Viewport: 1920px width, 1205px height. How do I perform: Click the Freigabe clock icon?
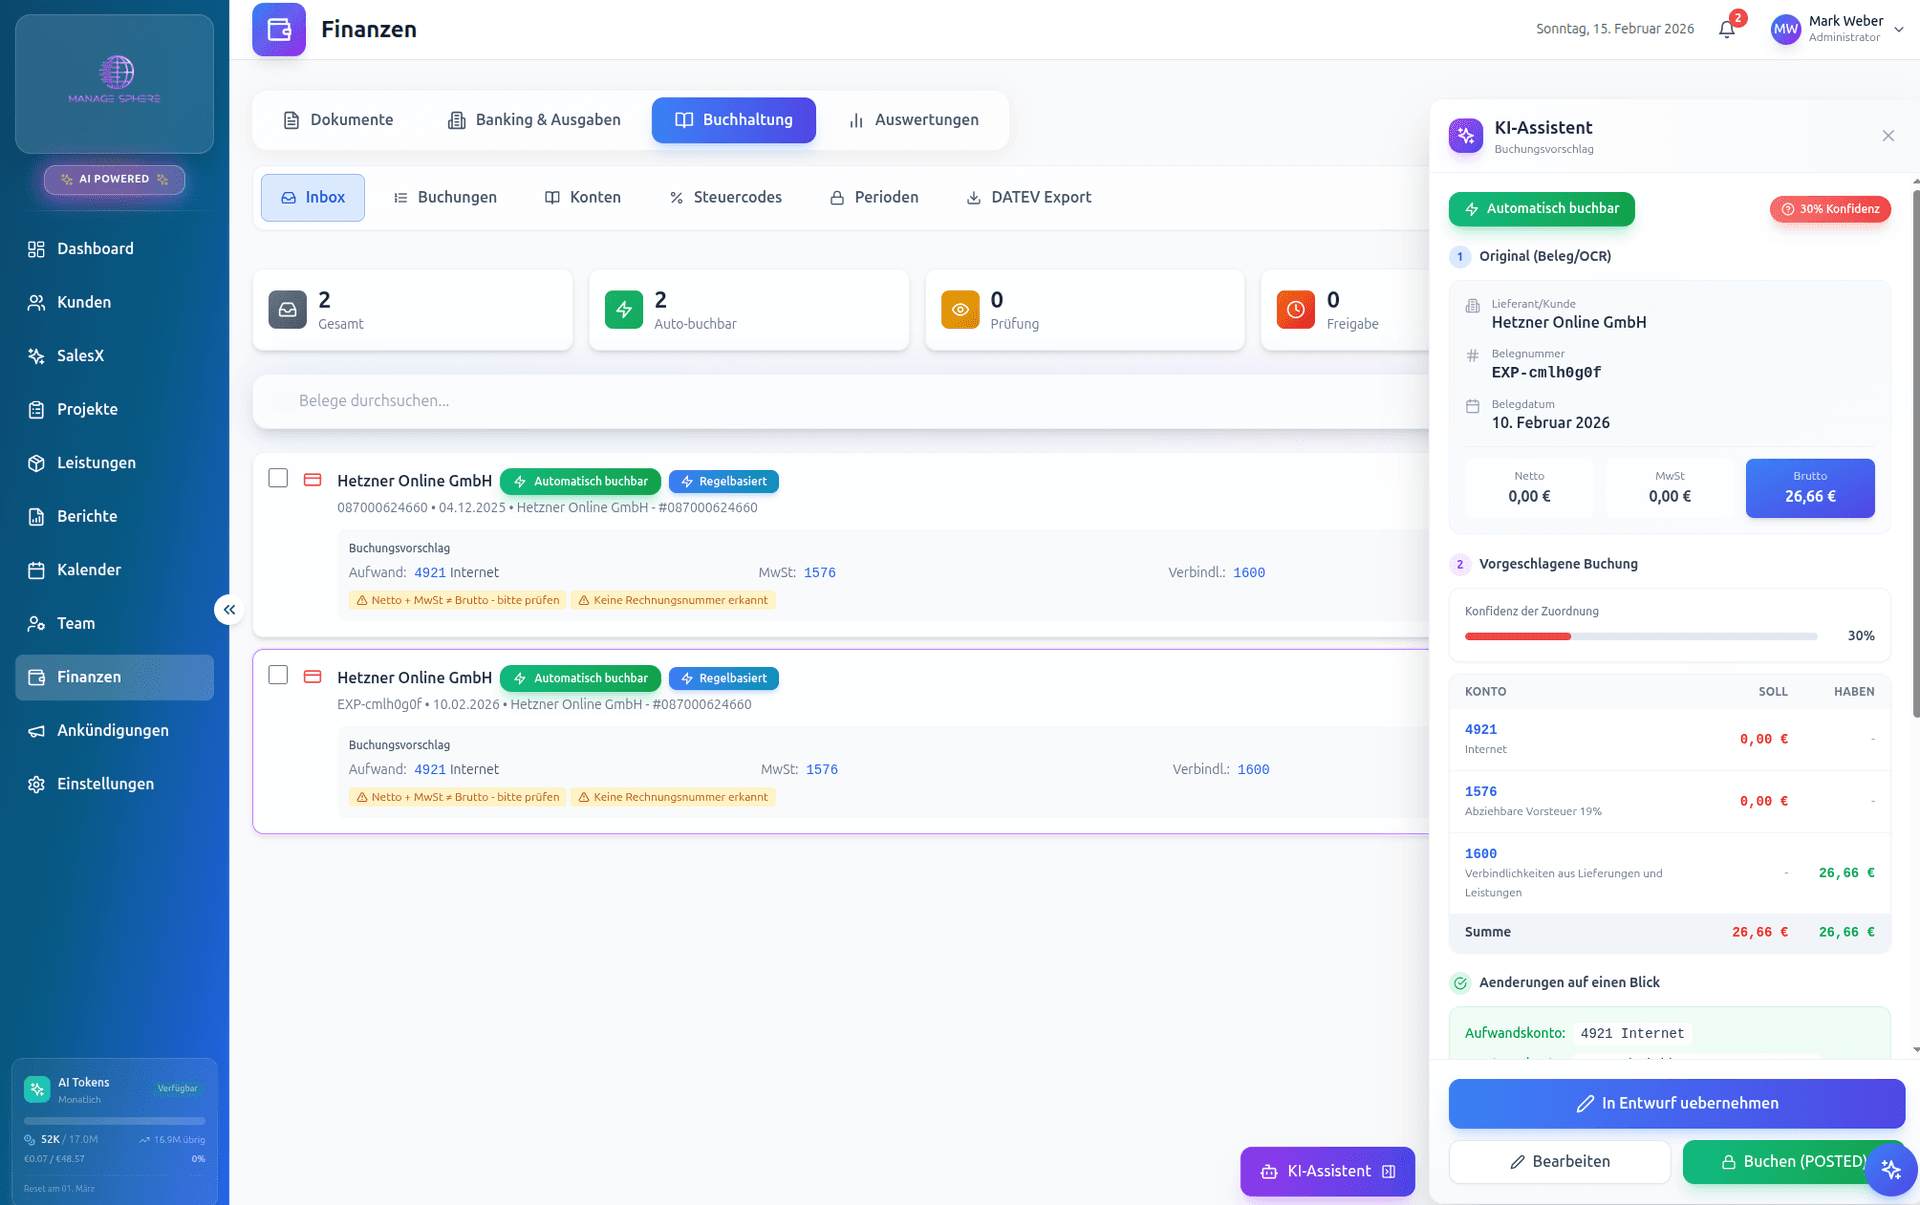pos(1296,310)
